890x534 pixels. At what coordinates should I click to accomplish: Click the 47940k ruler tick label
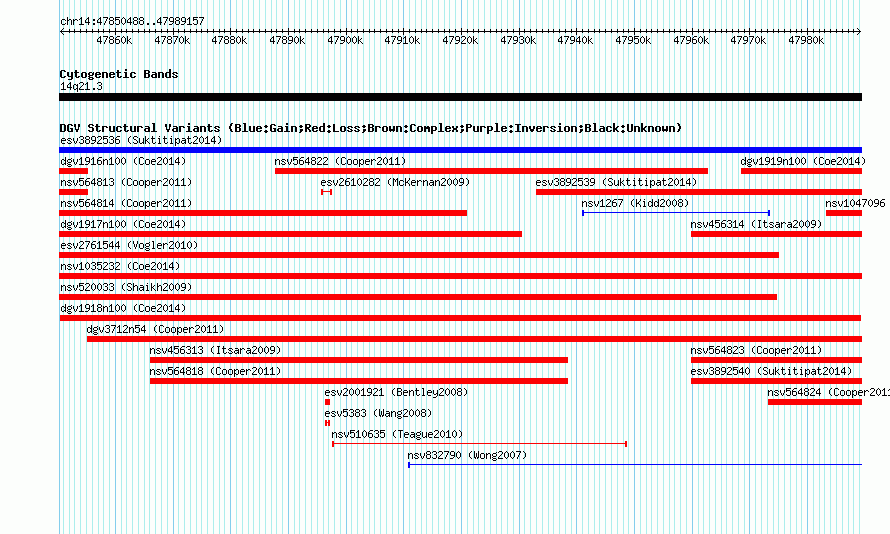[575, 40]
